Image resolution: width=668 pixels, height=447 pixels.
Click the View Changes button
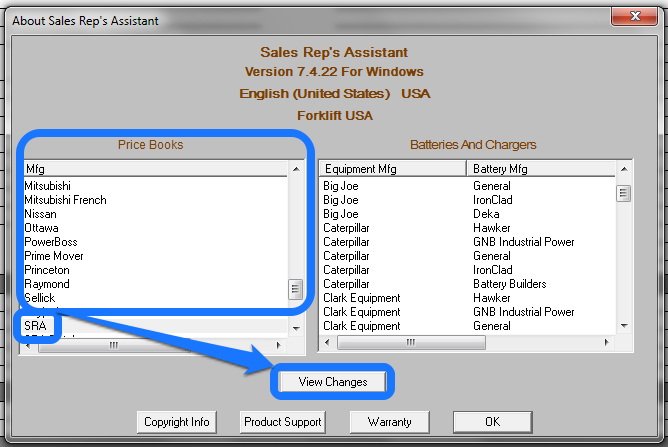[x=333, y=381]
